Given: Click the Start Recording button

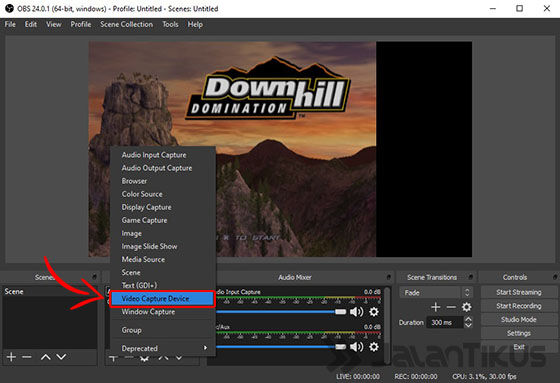Looking at the screenshot, I should [519, 306].
